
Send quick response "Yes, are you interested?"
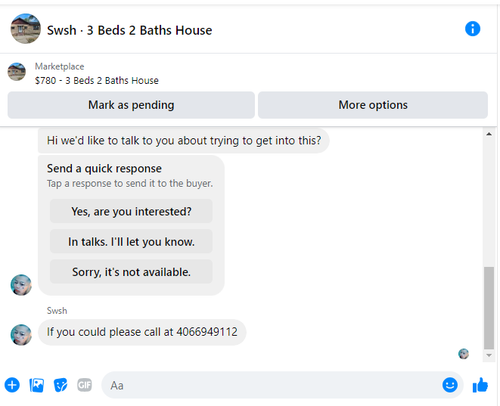131,211
